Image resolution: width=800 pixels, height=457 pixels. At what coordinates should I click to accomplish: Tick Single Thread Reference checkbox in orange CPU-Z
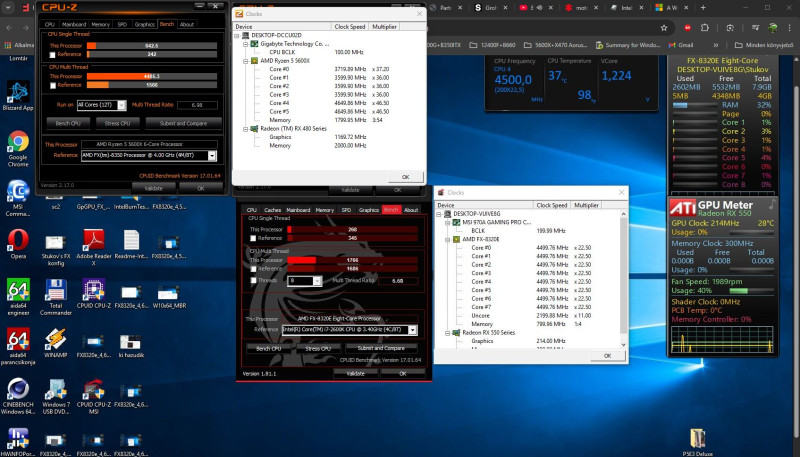[53, 55]
